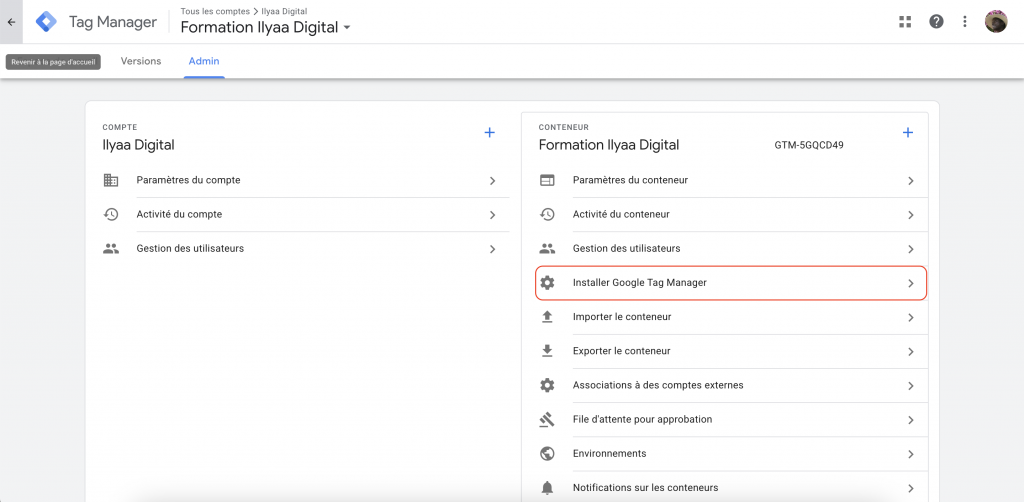This screenshot has height=502, width=1024.
Task: Click the Tous les comptes breadcrumb link
Action: click(x=215, y=11)
